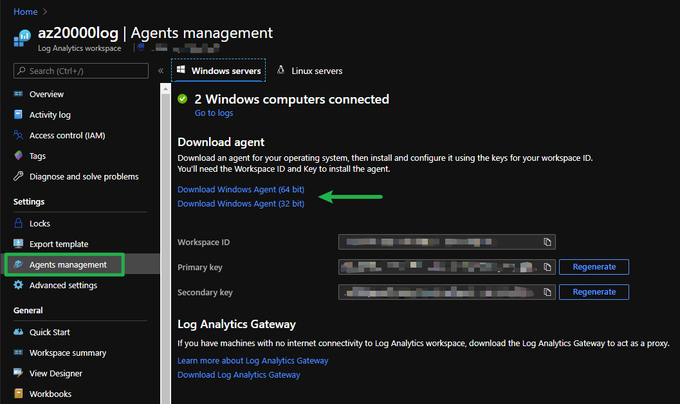Download Log Analytics Gateway

coord(239,375)
